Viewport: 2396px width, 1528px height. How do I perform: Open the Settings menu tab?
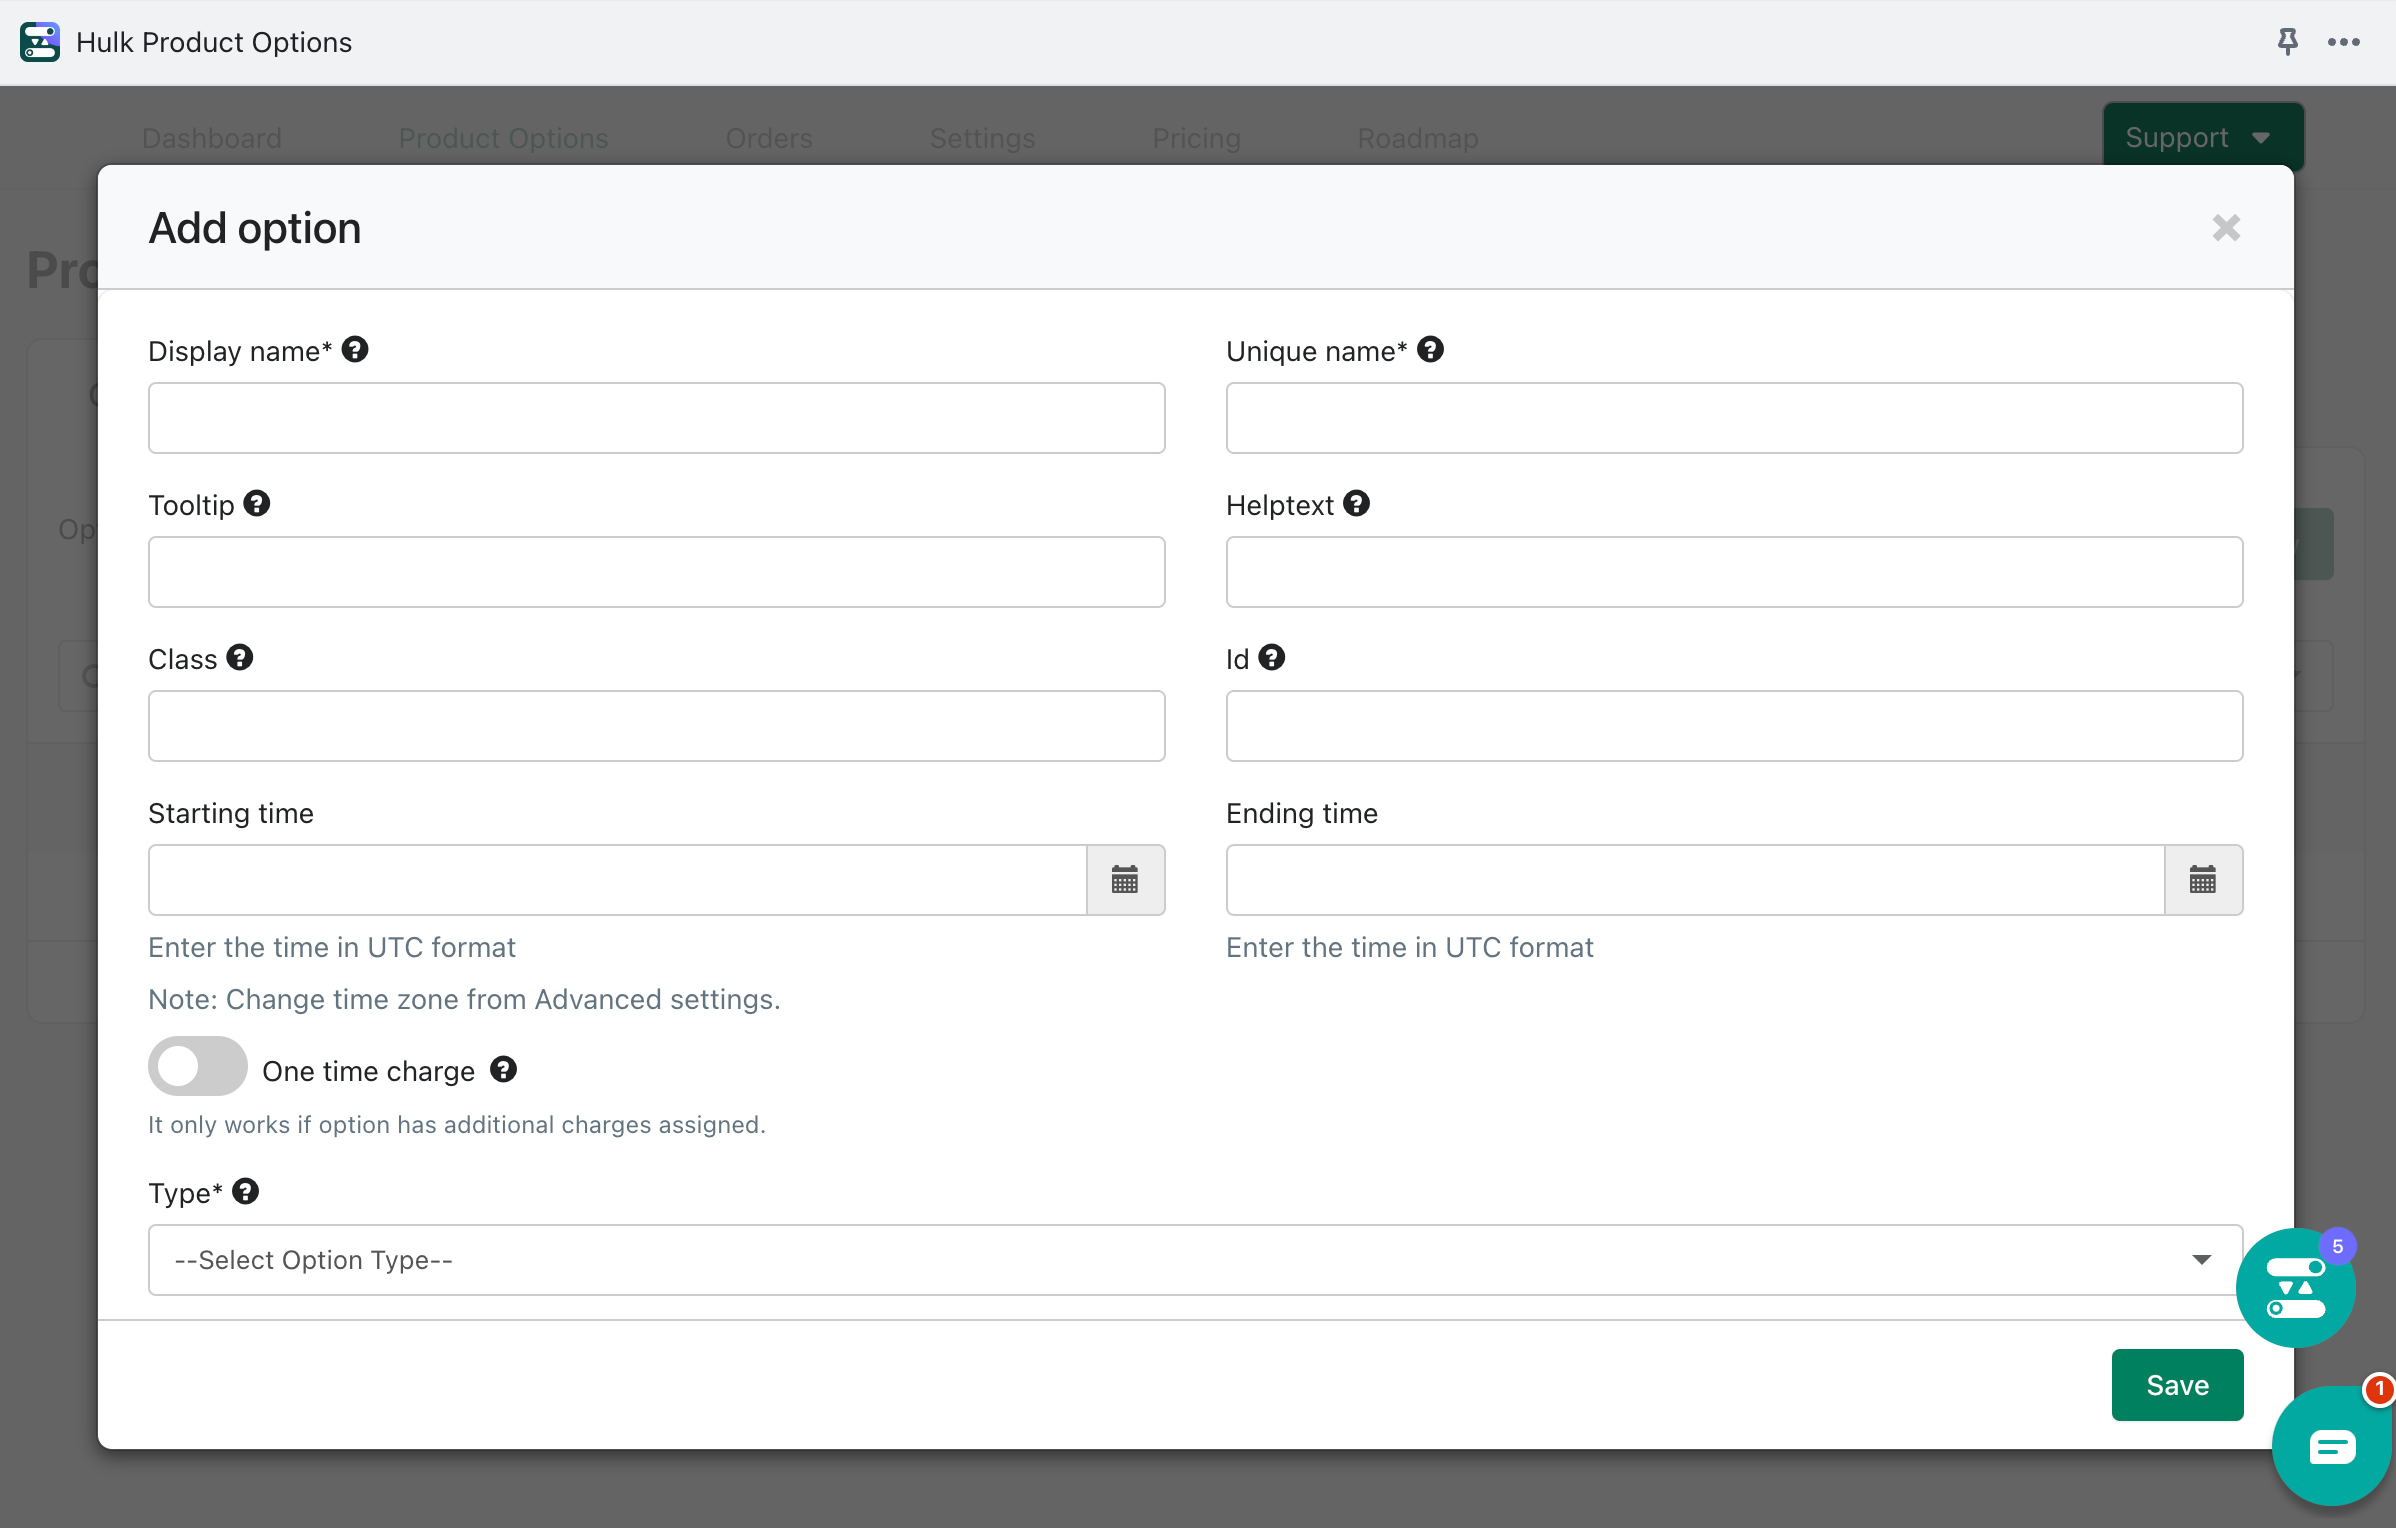981,138
